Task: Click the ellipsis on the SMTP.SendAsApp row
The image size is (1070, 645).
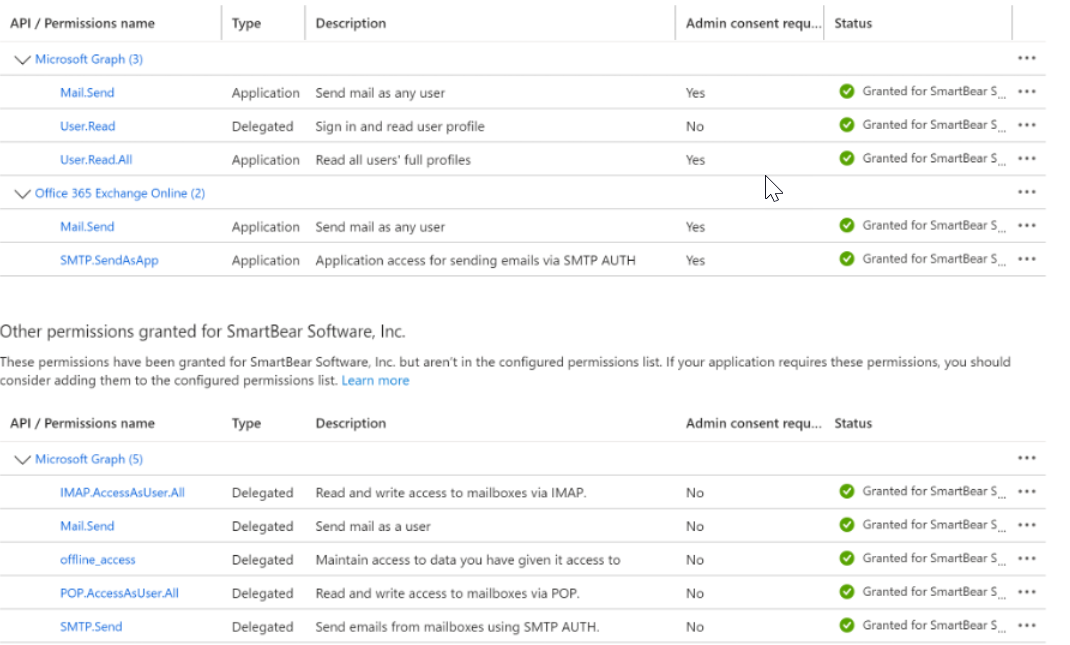Action: pyautogui.click(x=1026, y=259)
